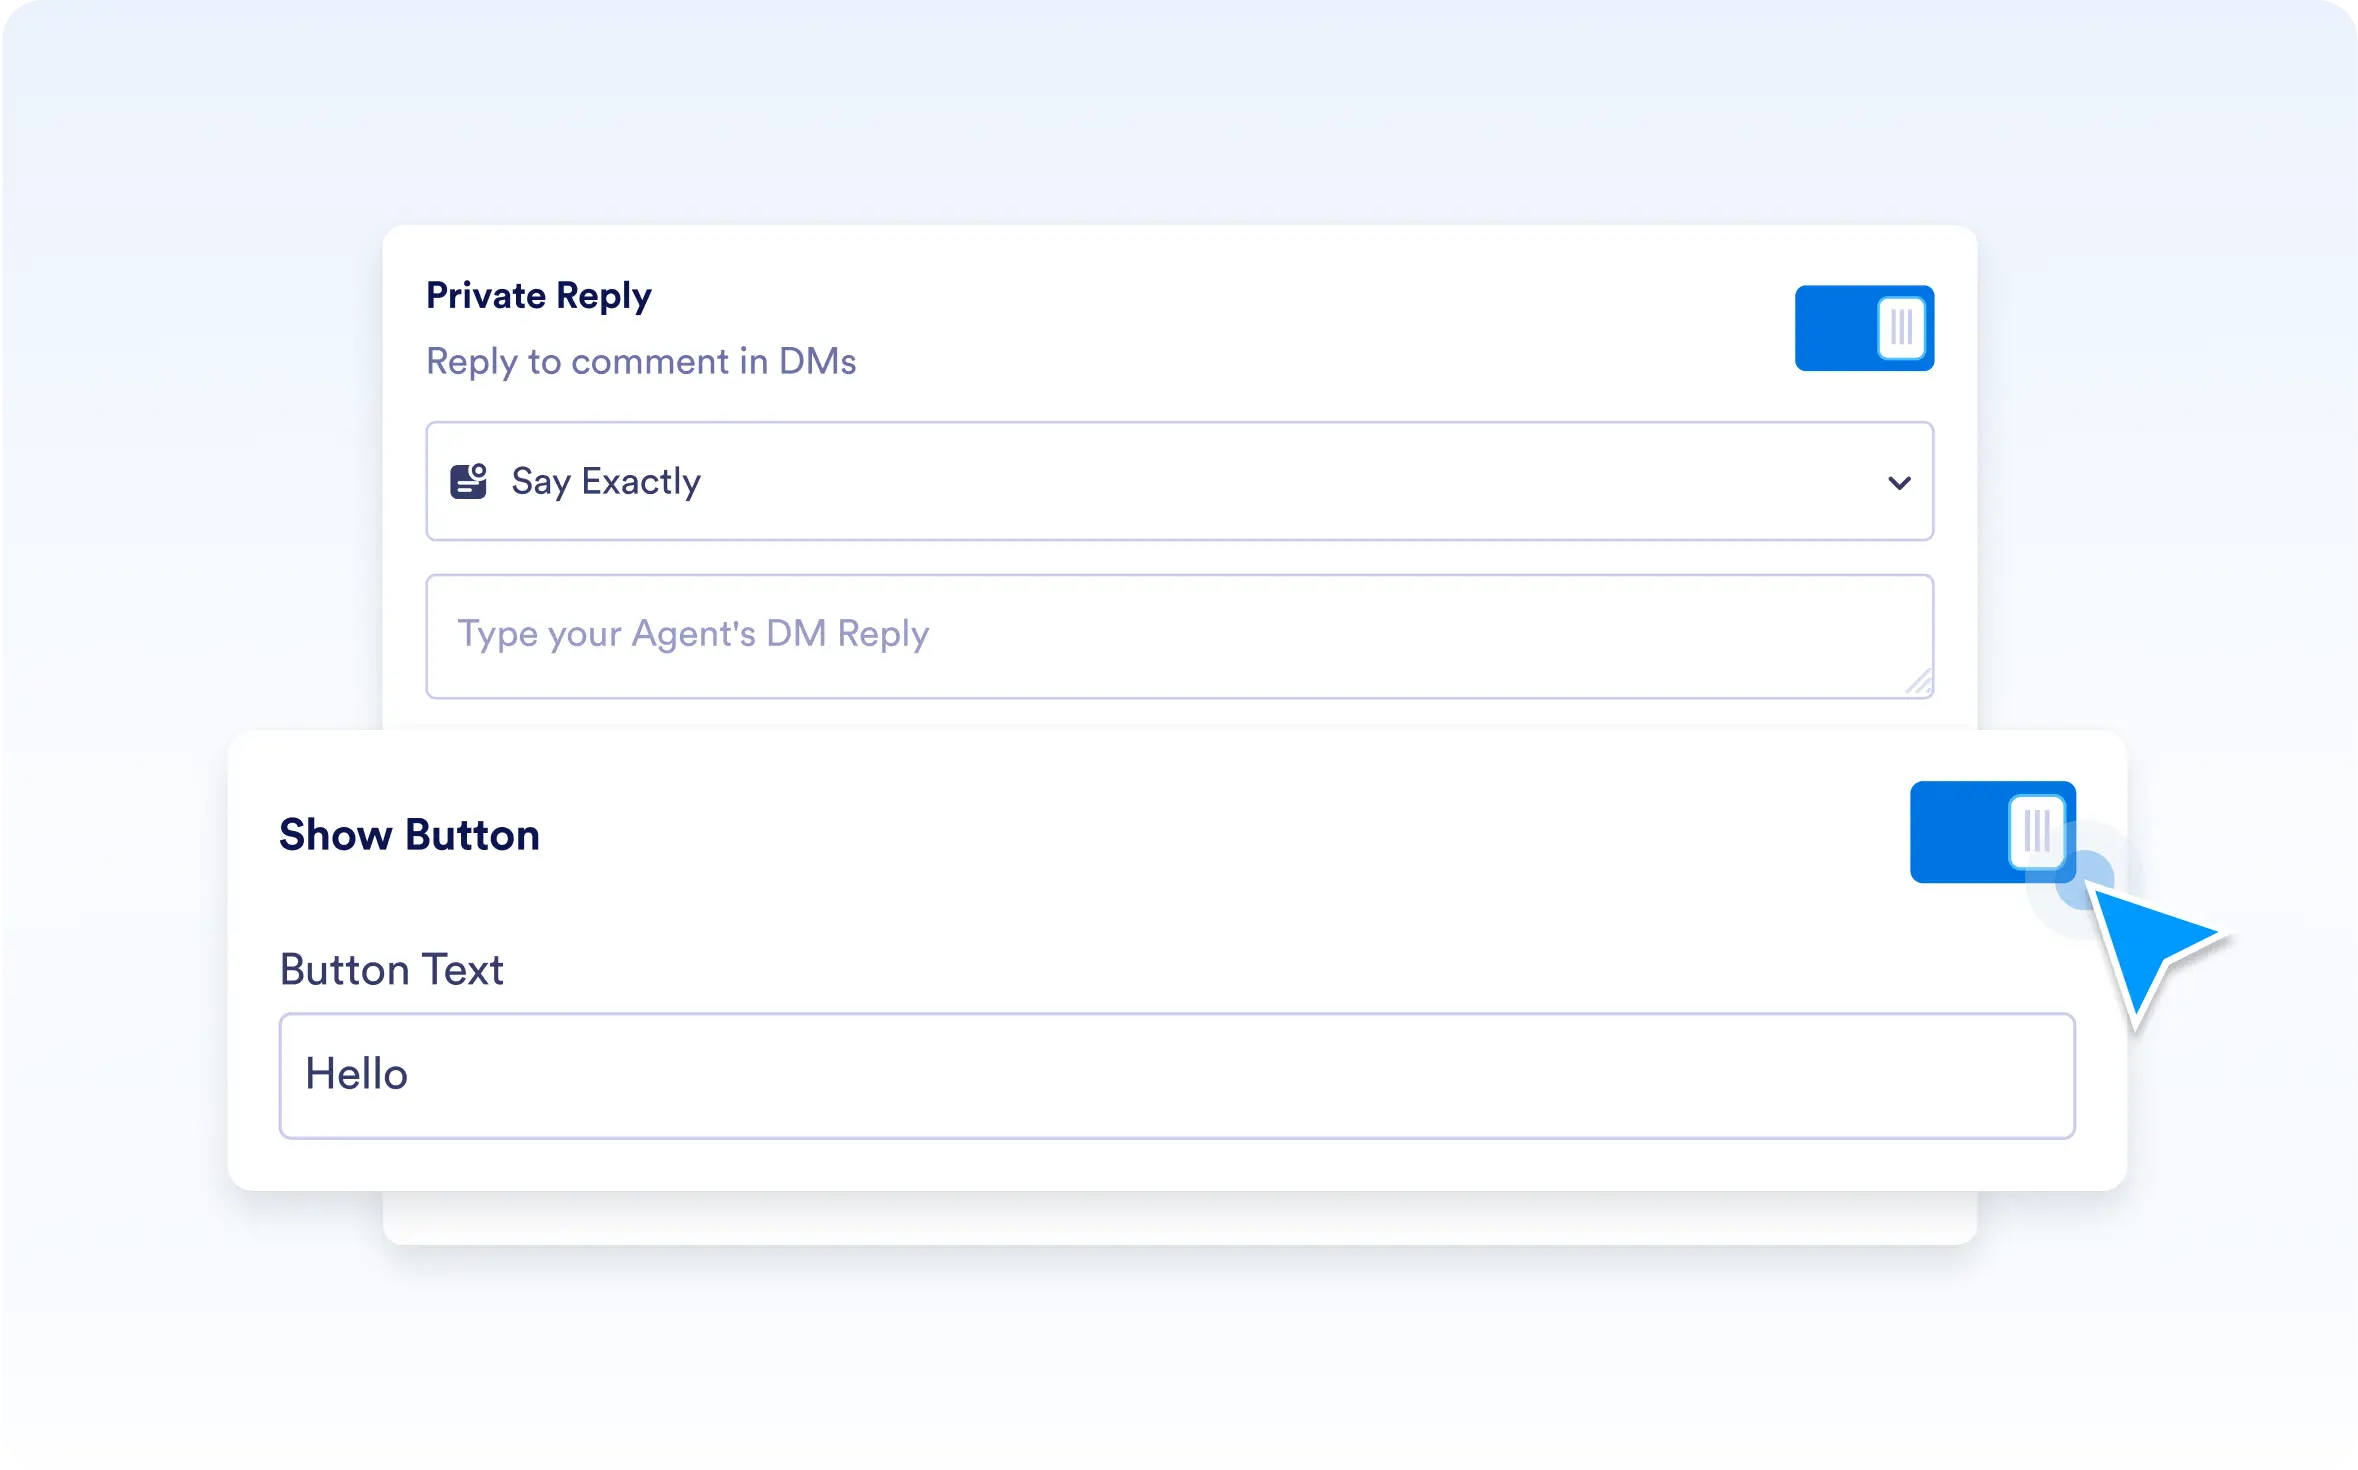This screenshot has height=1470, width=2358.
Task: Click the resize handle of the DM Reply textarea
Action: [x=1919, y=683]
